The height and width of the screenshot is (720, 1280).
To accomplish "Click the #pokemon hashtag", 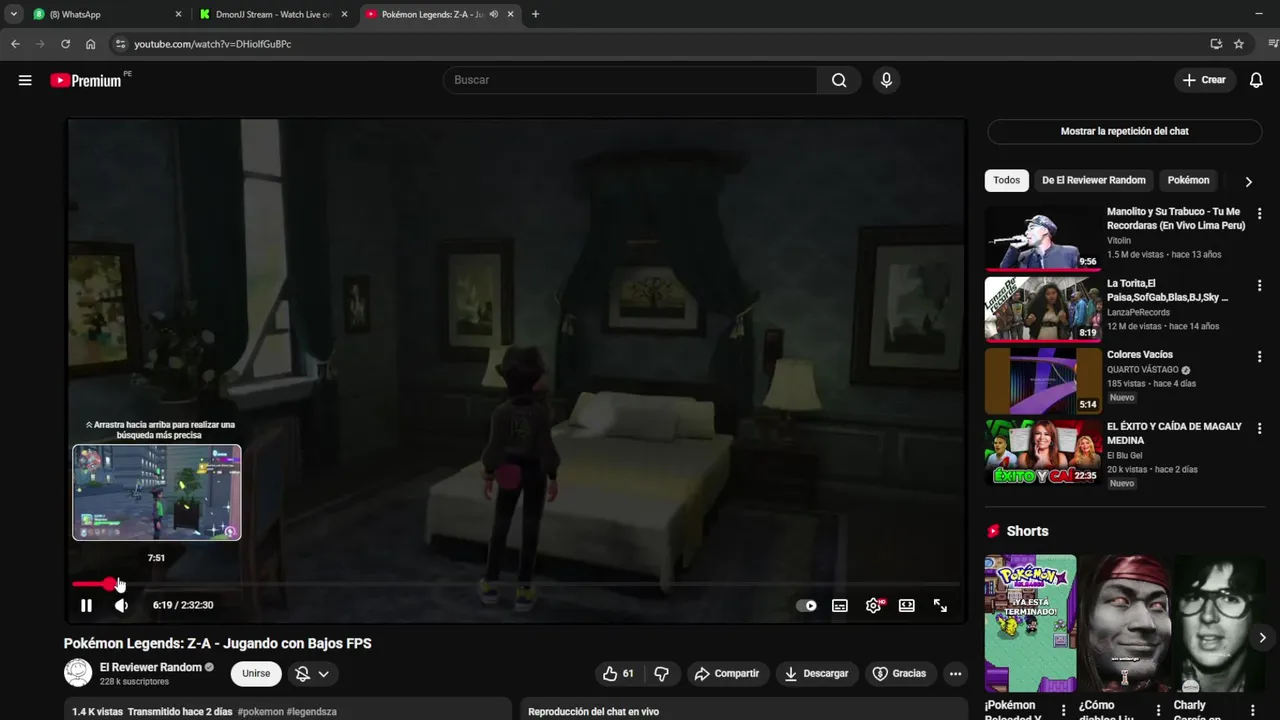I will pyautogui.click(x=259, y=712).
